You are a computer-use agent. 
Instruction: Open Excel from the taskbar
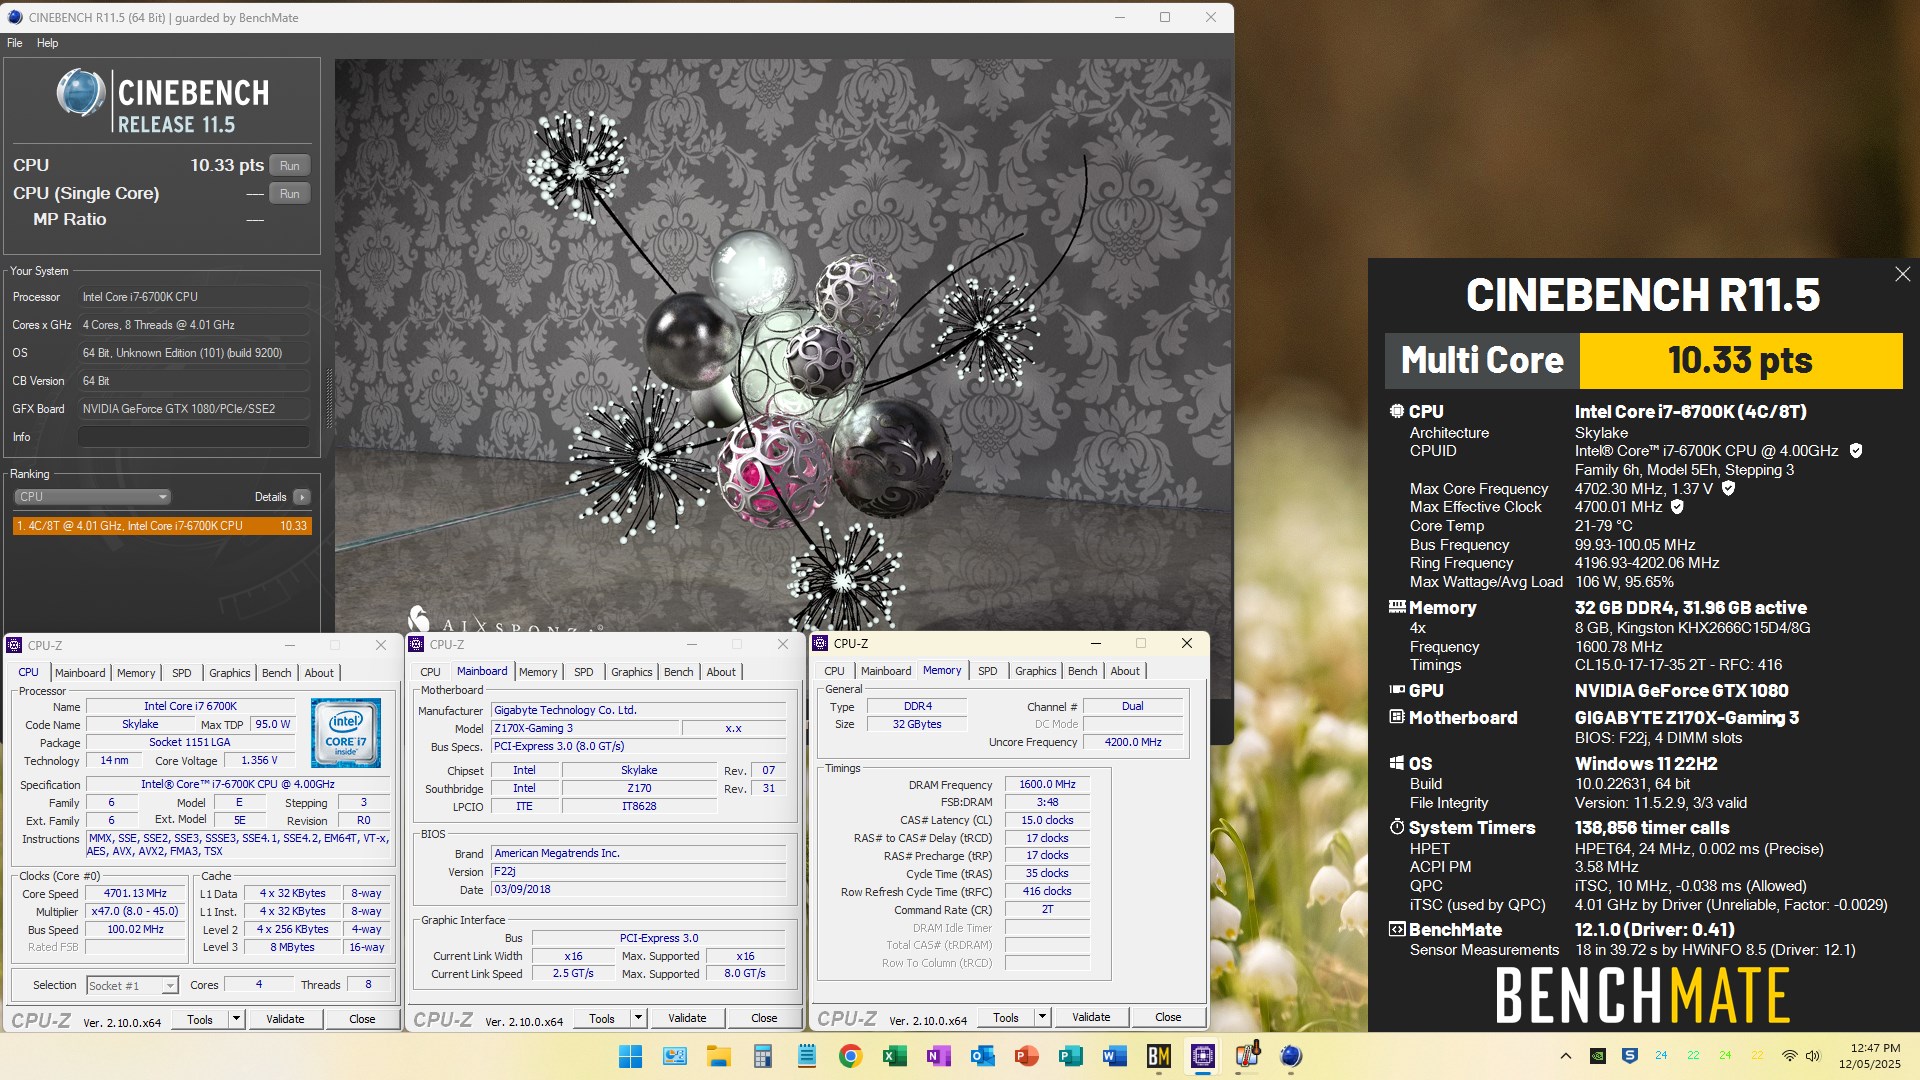(894, 1056)
